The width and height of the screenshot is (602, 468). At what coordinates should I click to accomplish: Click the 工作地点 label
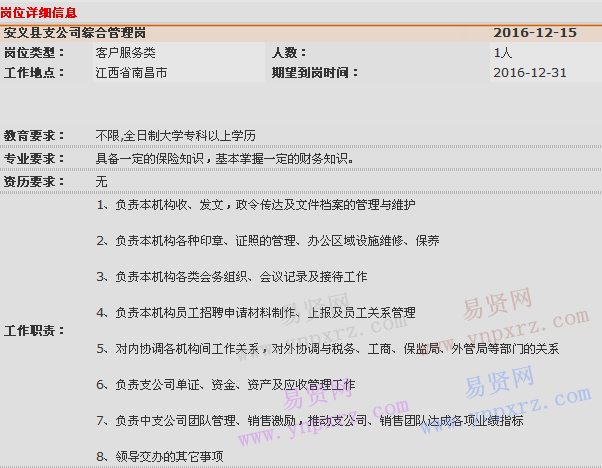click(x=33, y=73)
